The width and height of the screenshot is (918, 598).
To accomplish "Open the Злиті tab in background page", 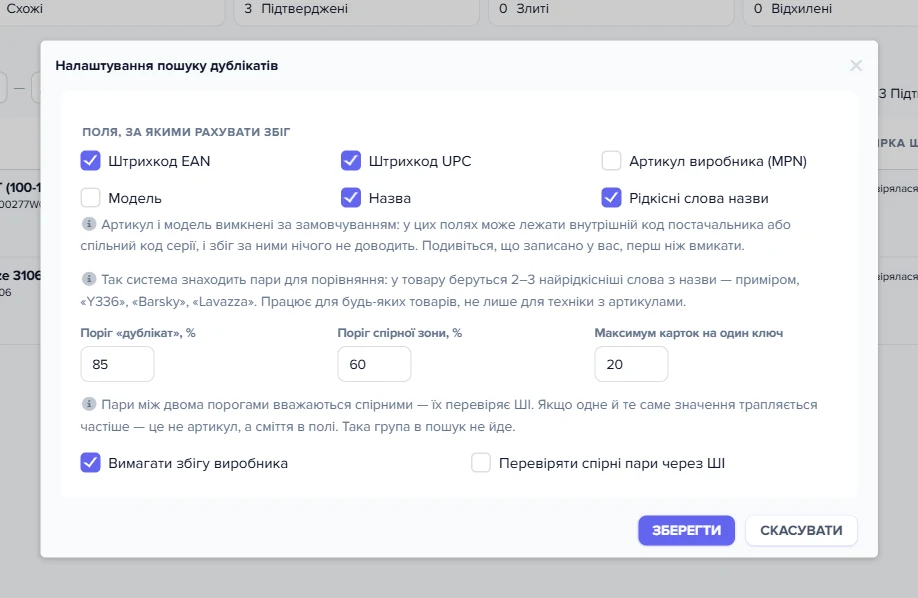I will coord(611,10).
